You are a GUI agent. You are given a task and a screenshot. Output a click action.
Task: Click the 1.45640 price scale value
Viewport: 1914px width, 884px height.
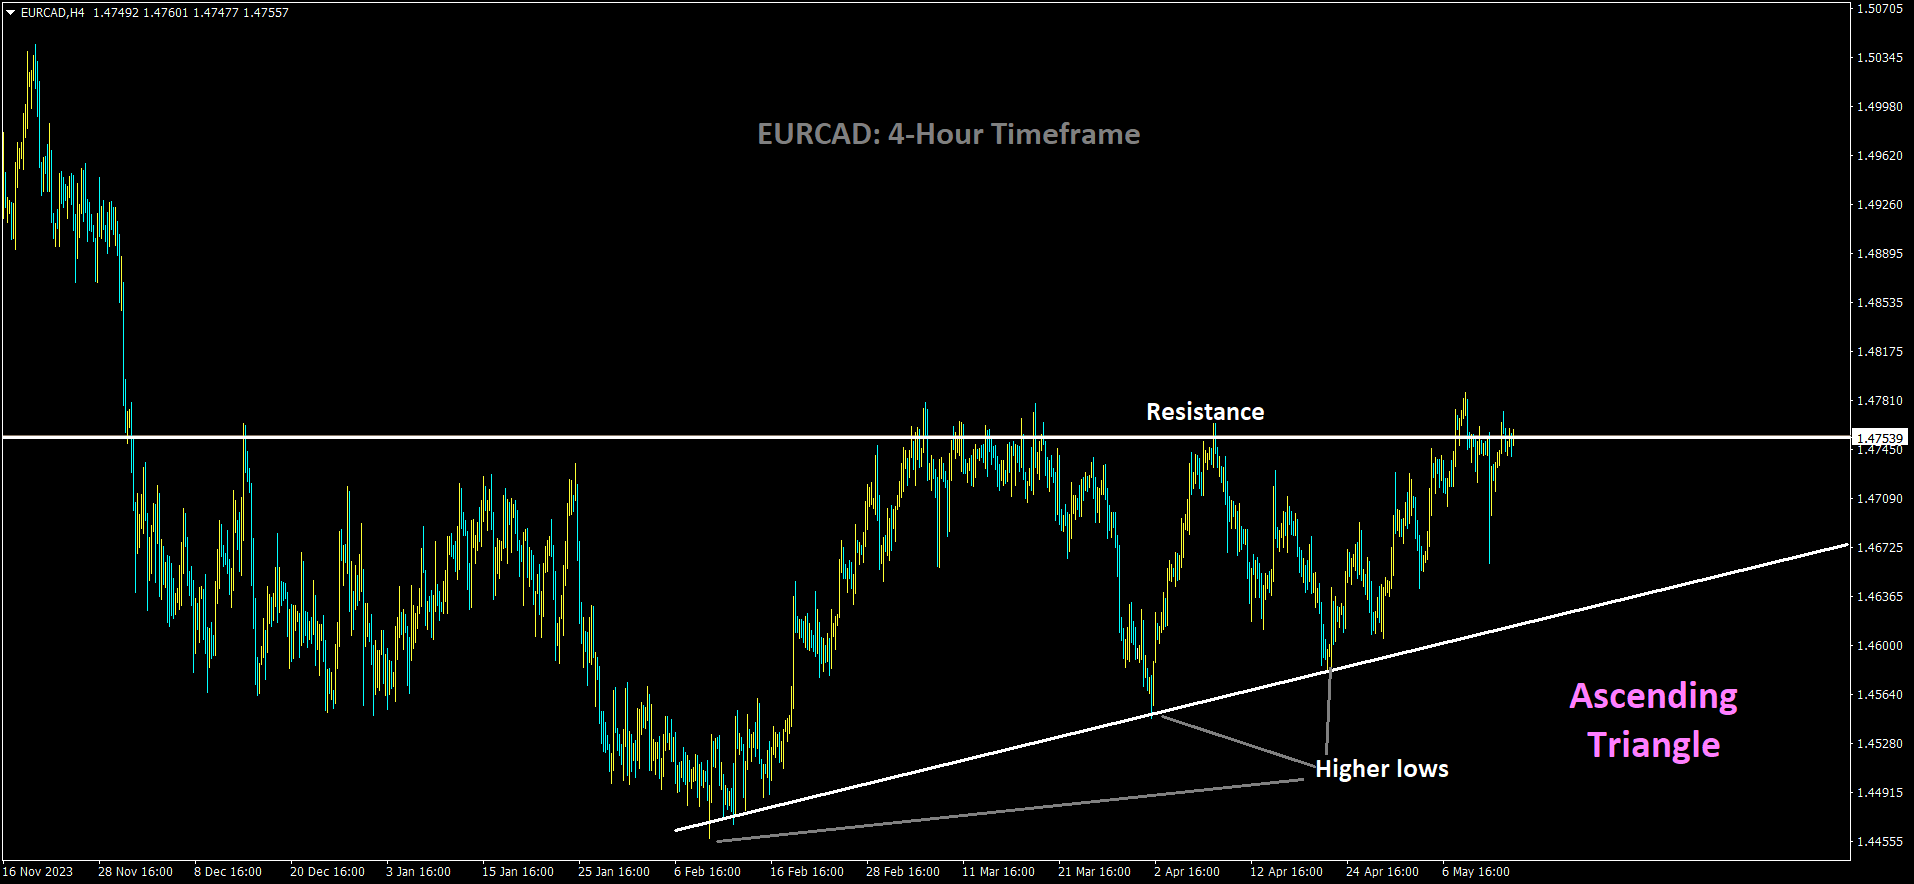1880,694
